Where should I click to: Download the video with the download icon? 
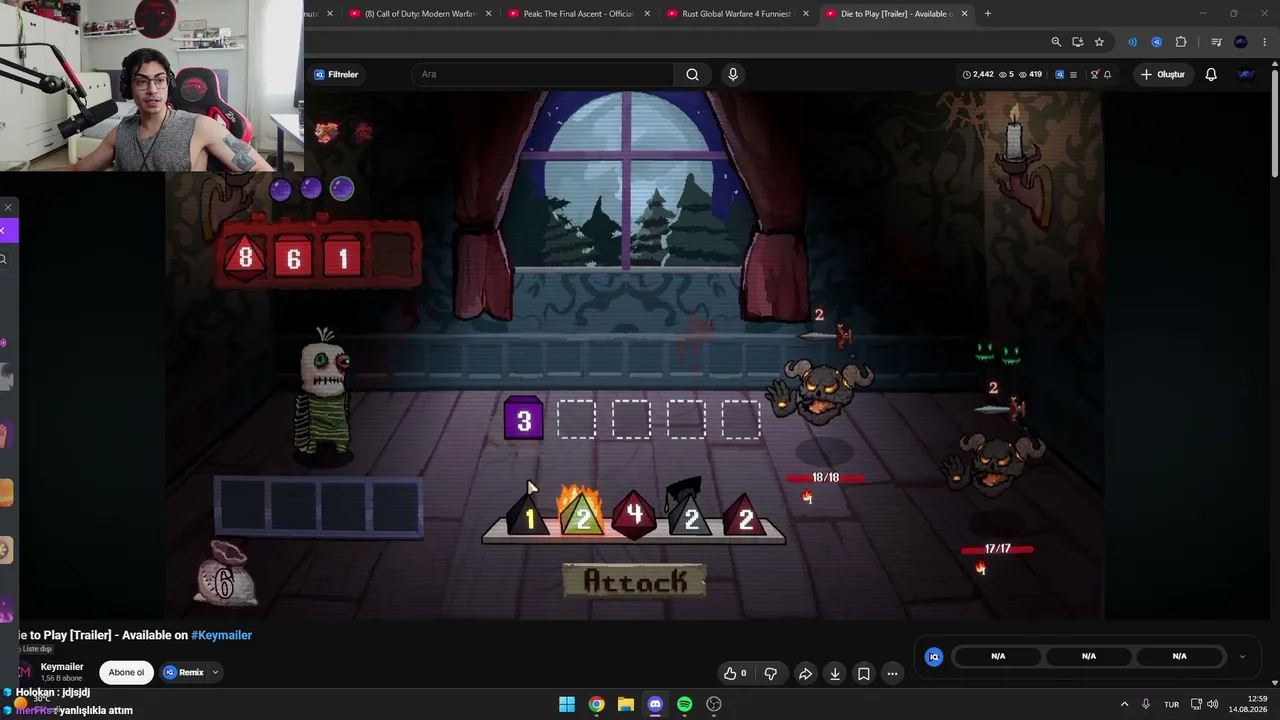click(835, 674)
